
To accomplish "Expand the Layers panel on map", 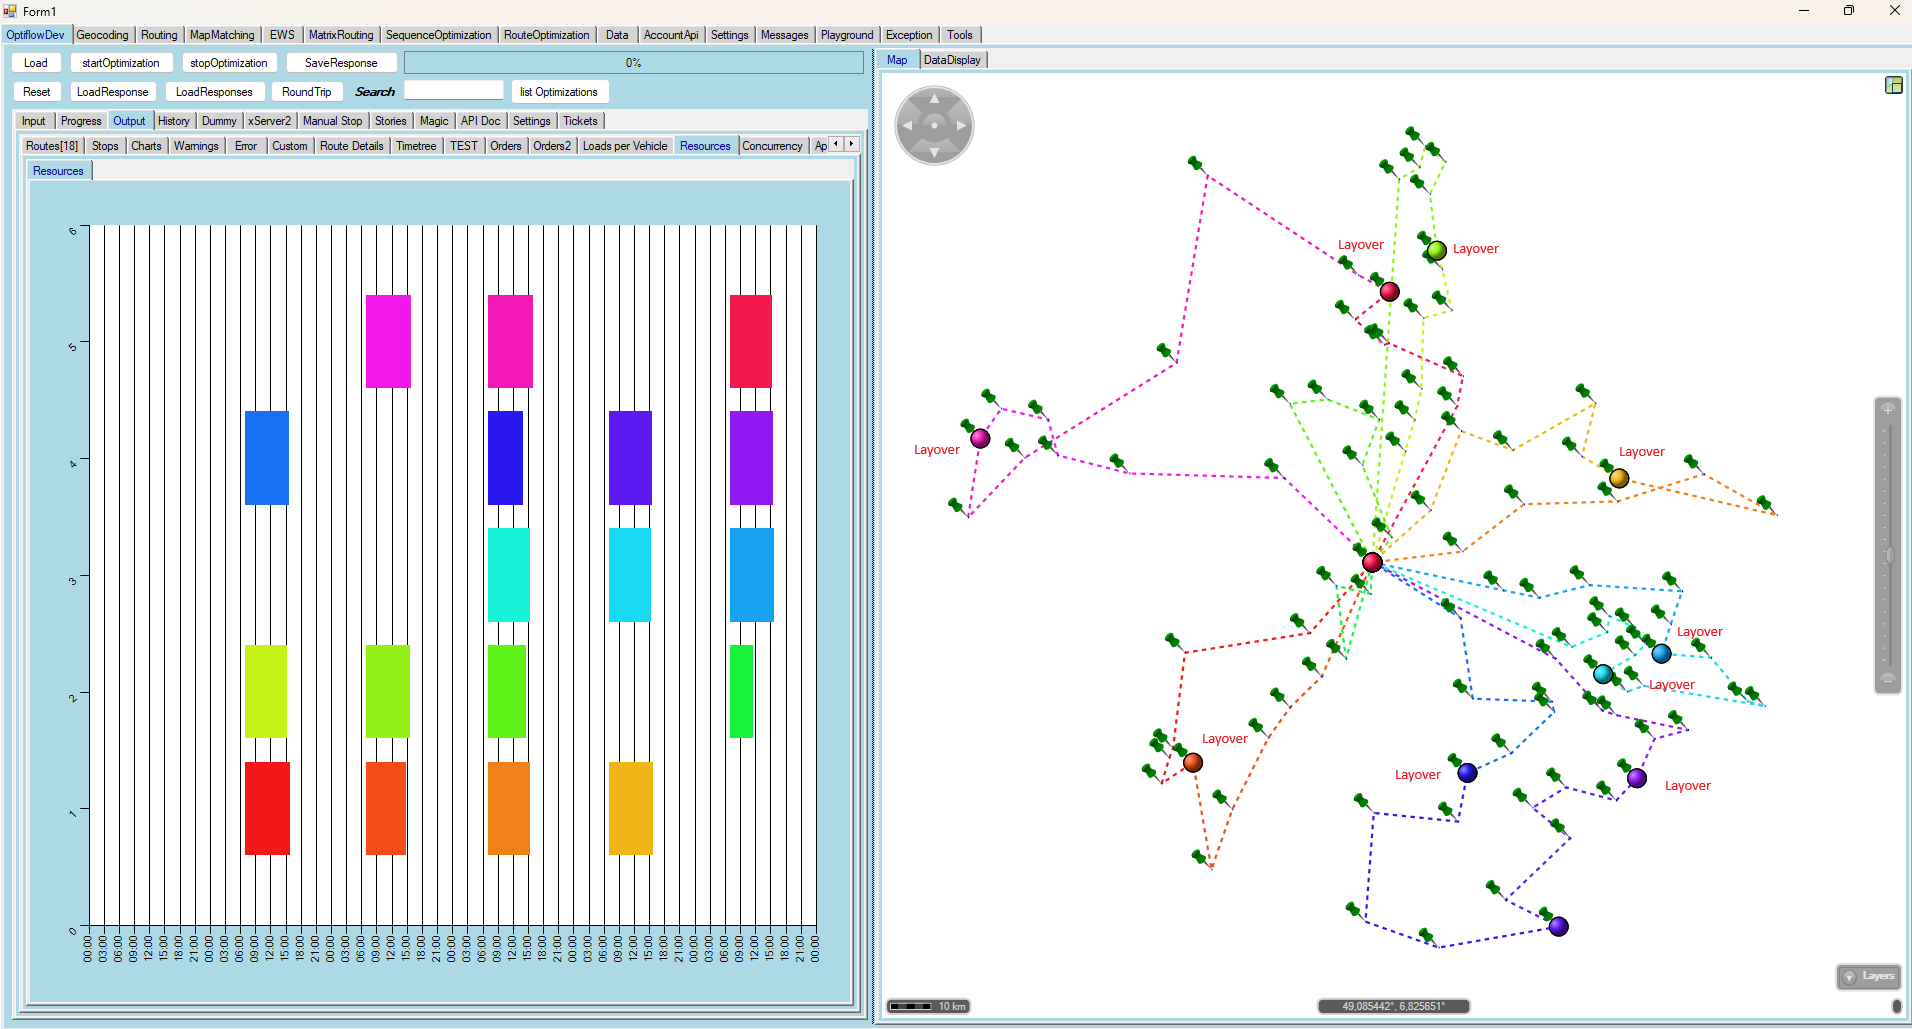I will [x=1868, y=976].
